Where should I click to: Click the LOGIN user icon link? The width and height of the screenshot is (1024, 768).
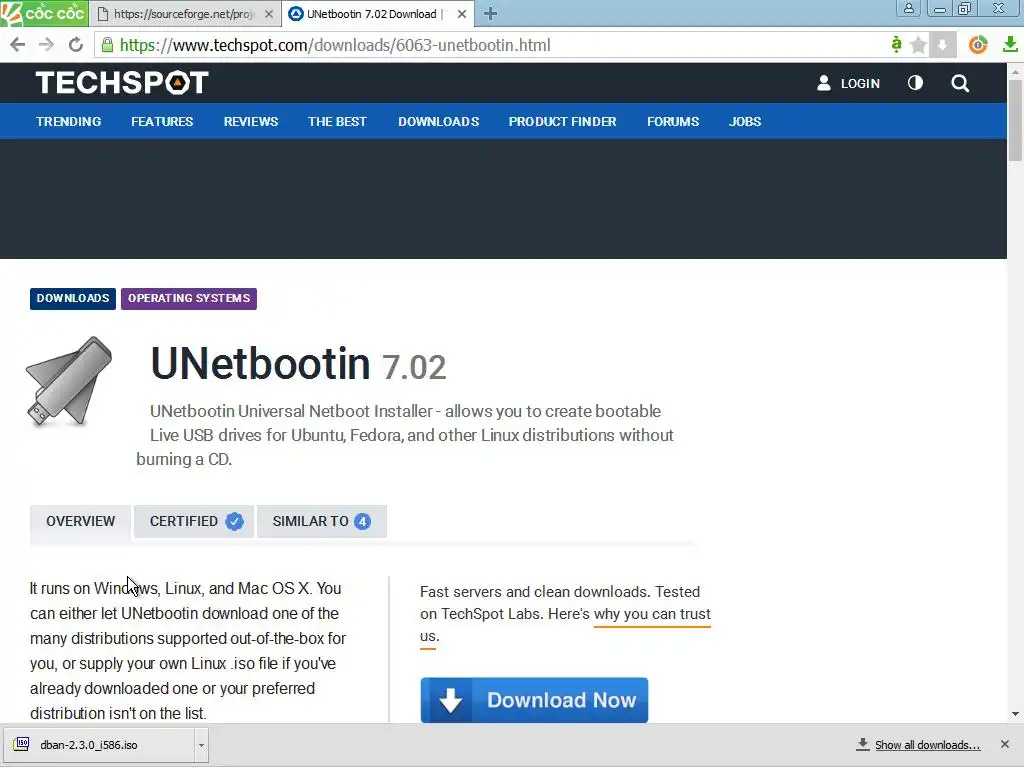[848, 83]
